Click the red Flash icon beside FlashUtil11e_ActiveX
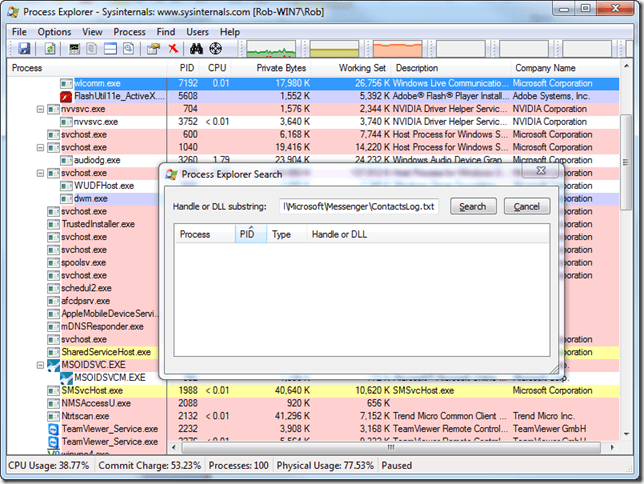The image size is (644, 484). tap(66, 96)
